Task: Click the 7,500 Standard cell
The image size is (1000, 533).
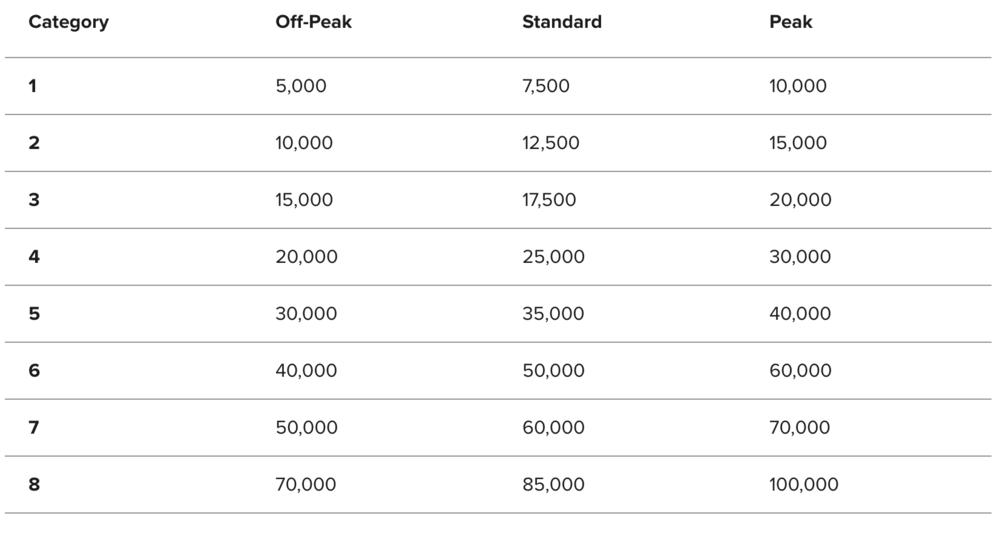Action: [x=545, y=86]
